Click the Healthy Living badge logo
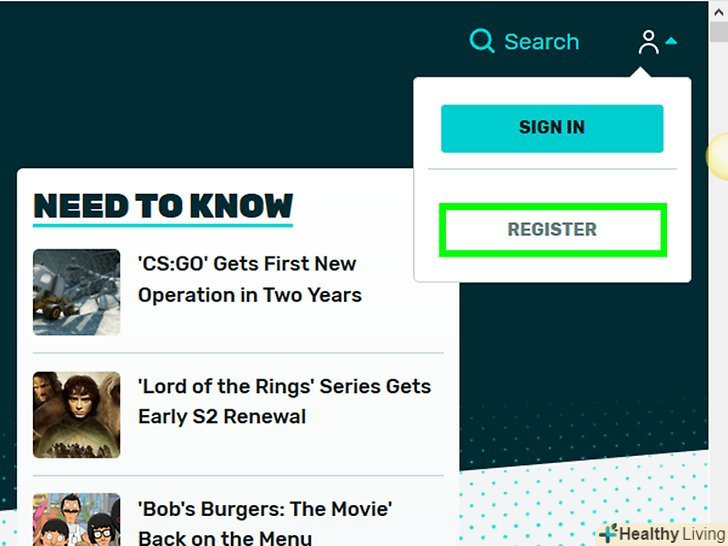 (x=663, y=534)
